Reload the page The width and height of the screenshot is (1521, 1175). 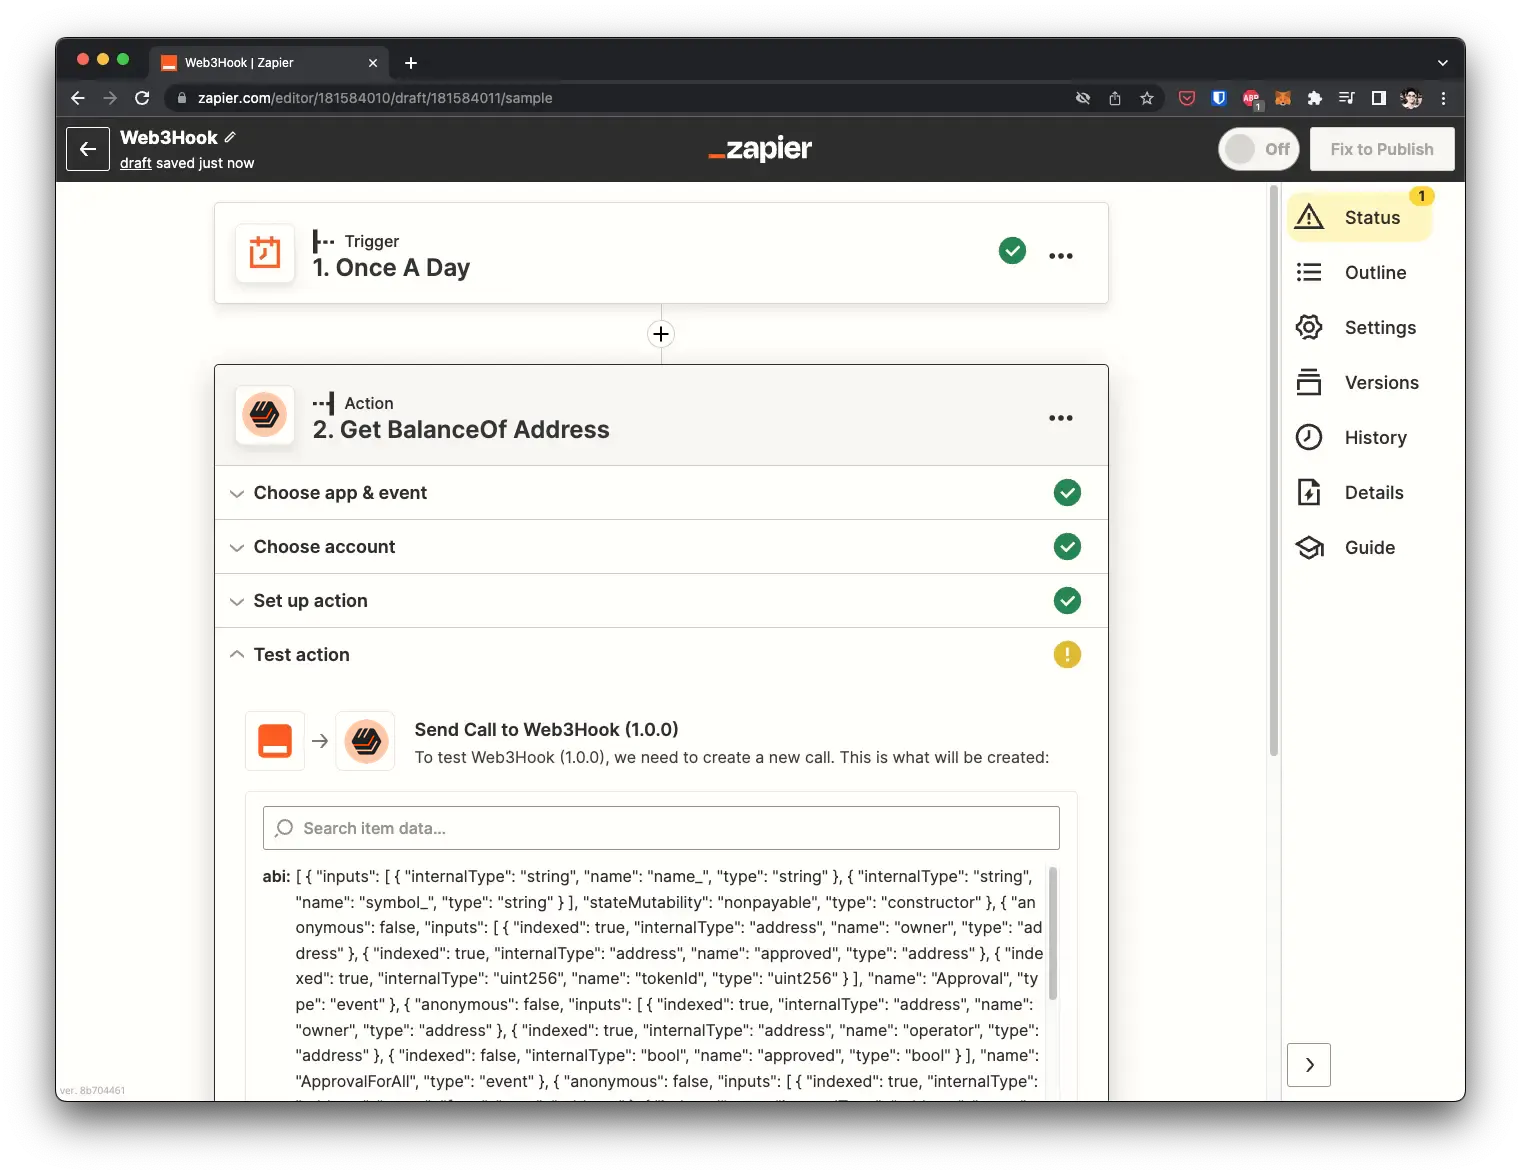[142, 98]
